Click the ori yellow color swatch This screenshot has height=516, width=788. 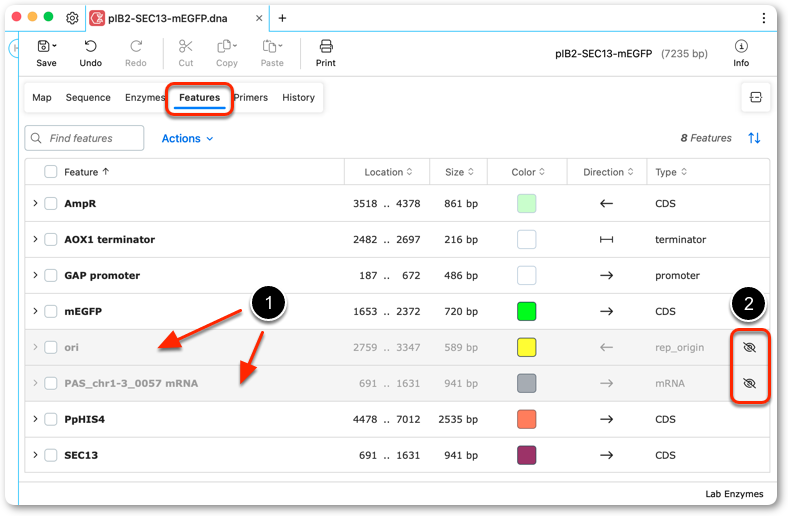[x=527, y=347]
